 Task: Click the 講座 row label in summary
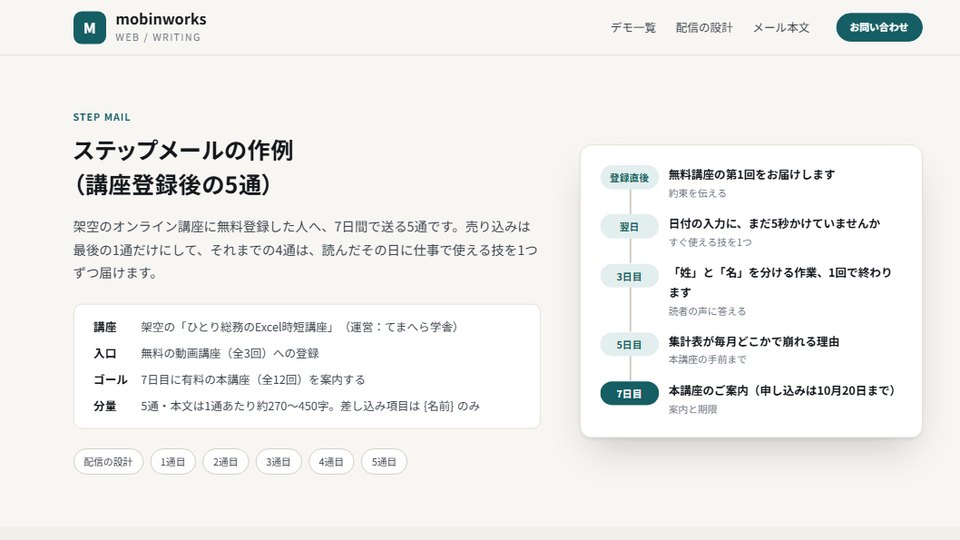(x=105, y=327)
